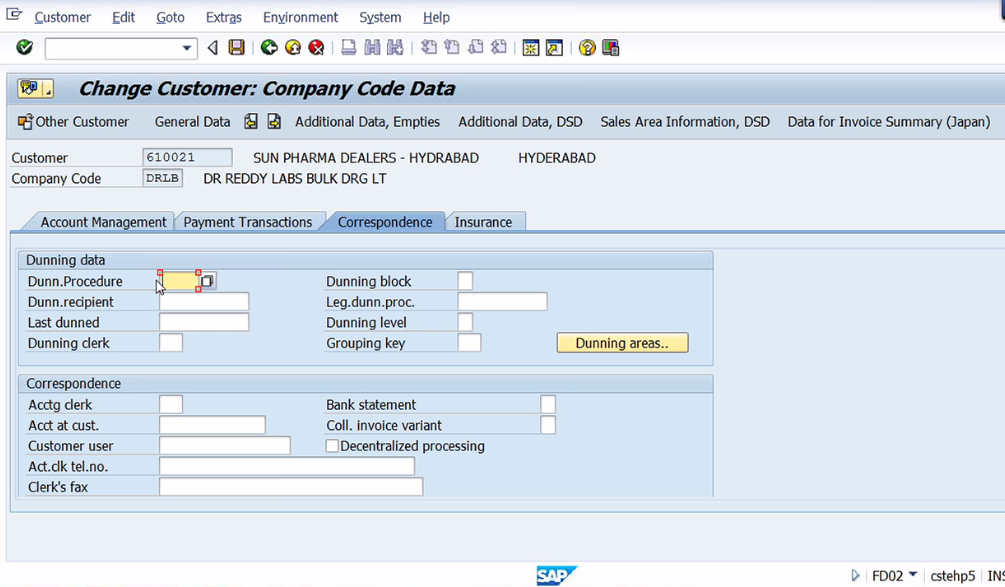Click the yellow Exit icon

click(293, 47)
